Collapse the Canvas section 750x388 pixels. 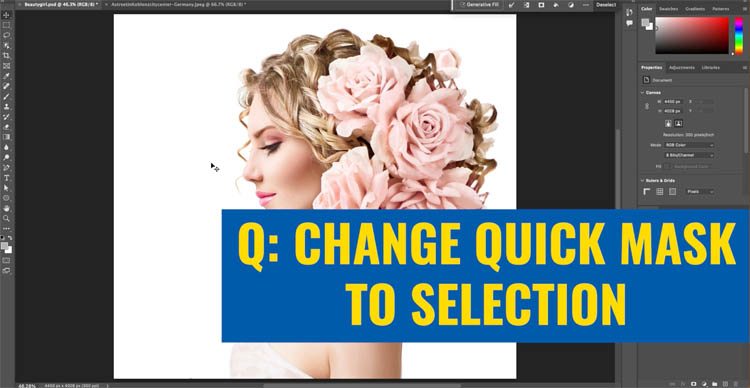coord(643,92)
